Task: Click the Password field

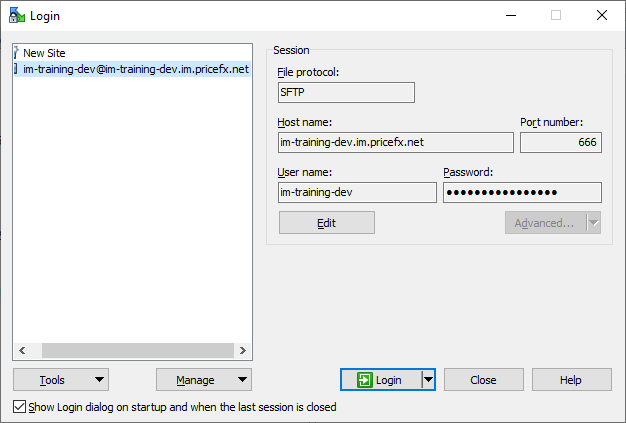Action: pos(522,192)
